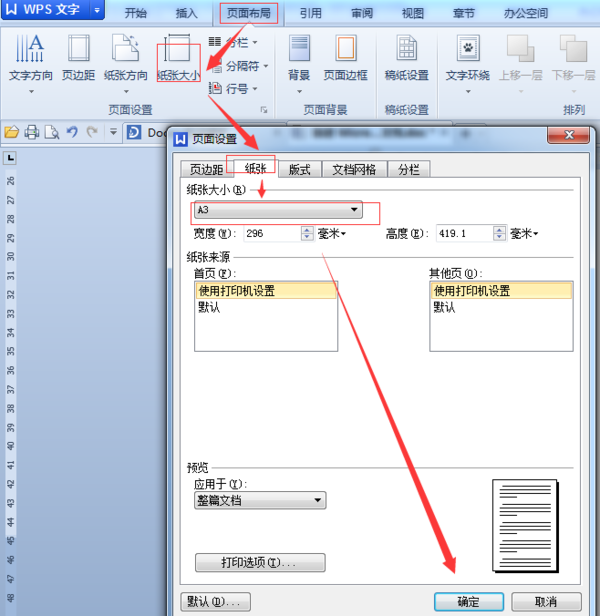Click the Print Preview toolbar icon

pos(51,132)
